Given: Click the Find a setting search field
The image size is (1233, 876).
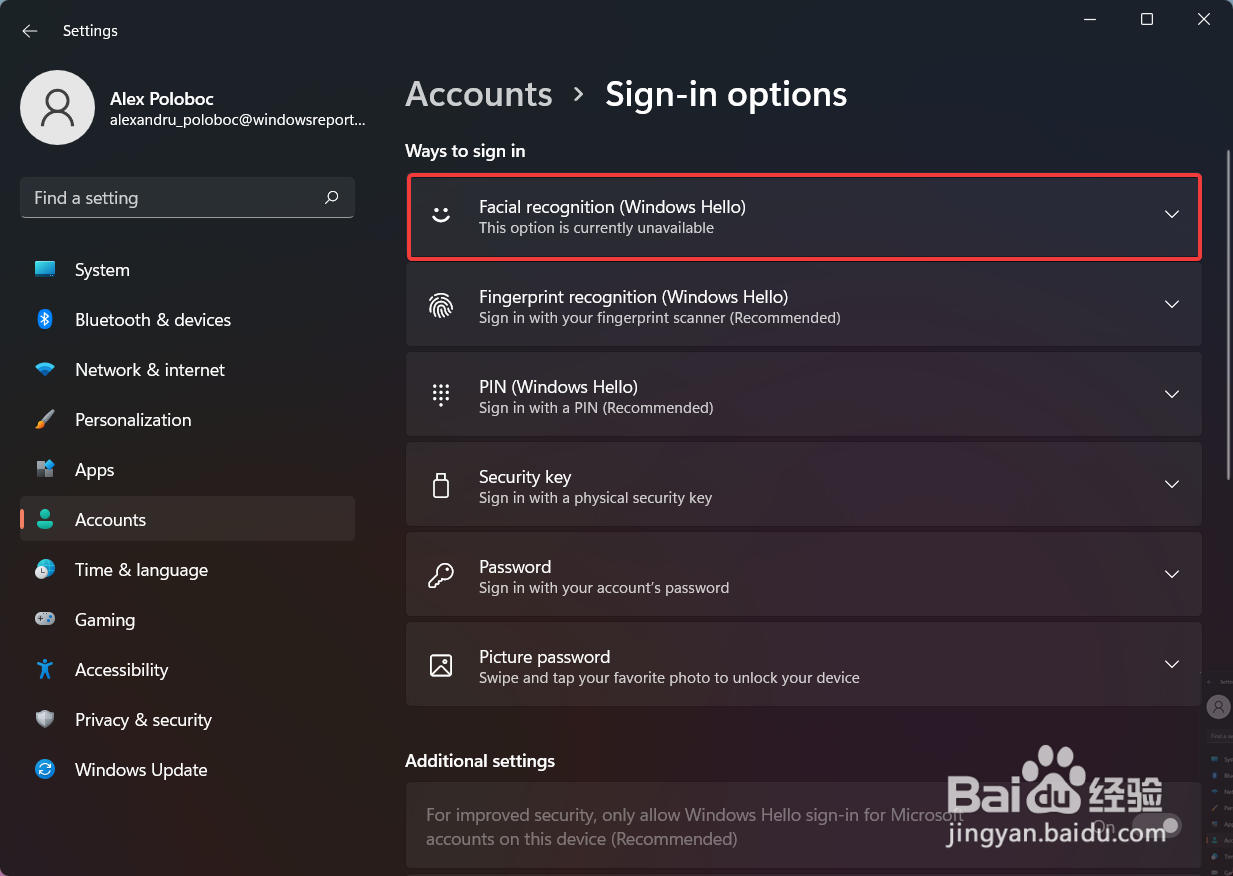Looking at the screenshot, I should point(187,198).
